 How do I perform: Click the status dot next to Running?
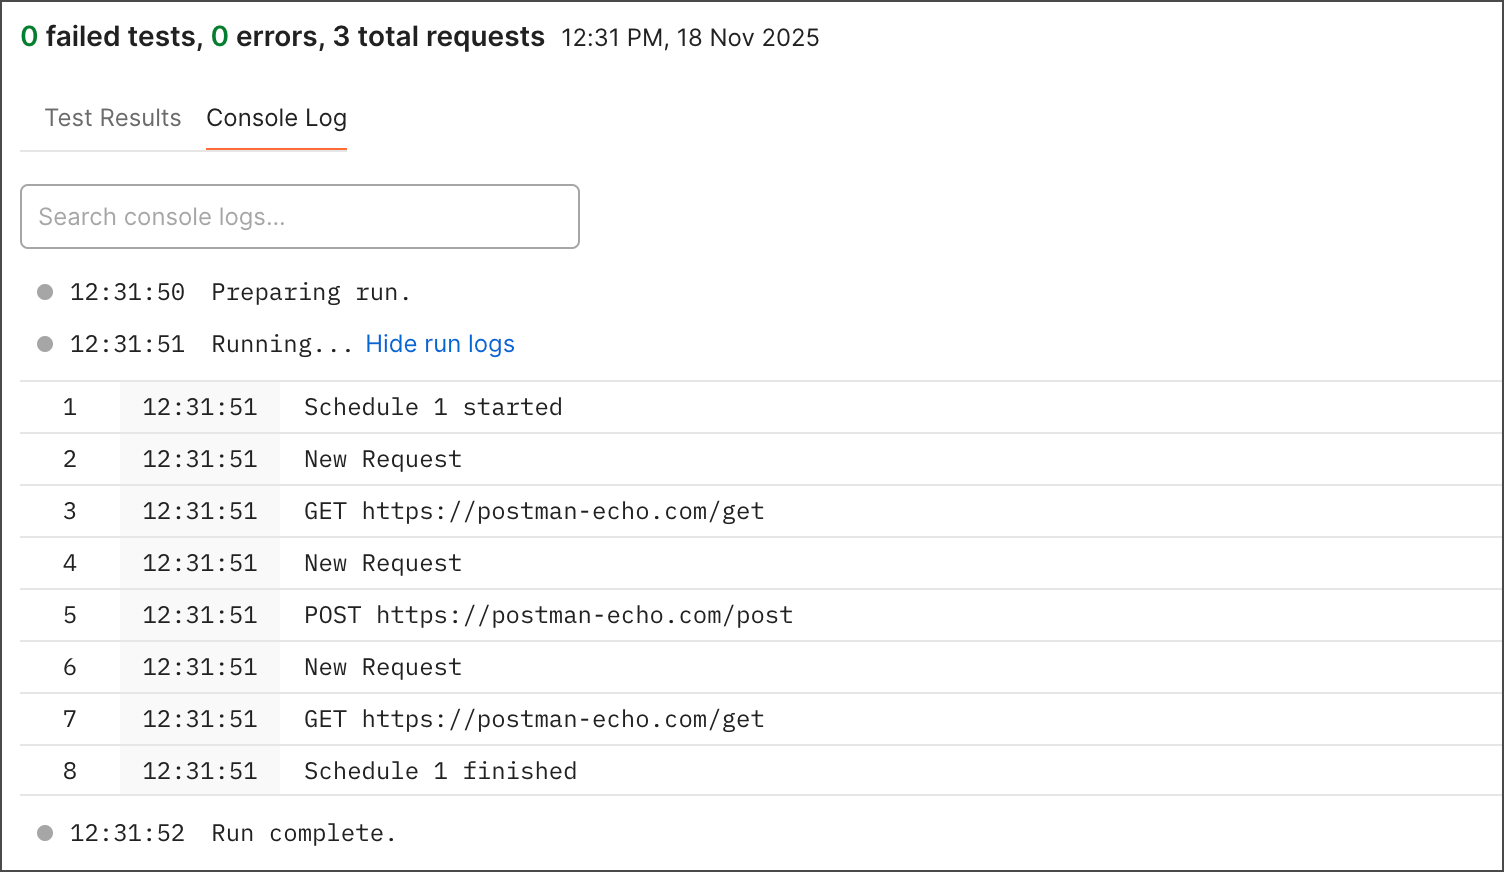click(x=45, y=344)
